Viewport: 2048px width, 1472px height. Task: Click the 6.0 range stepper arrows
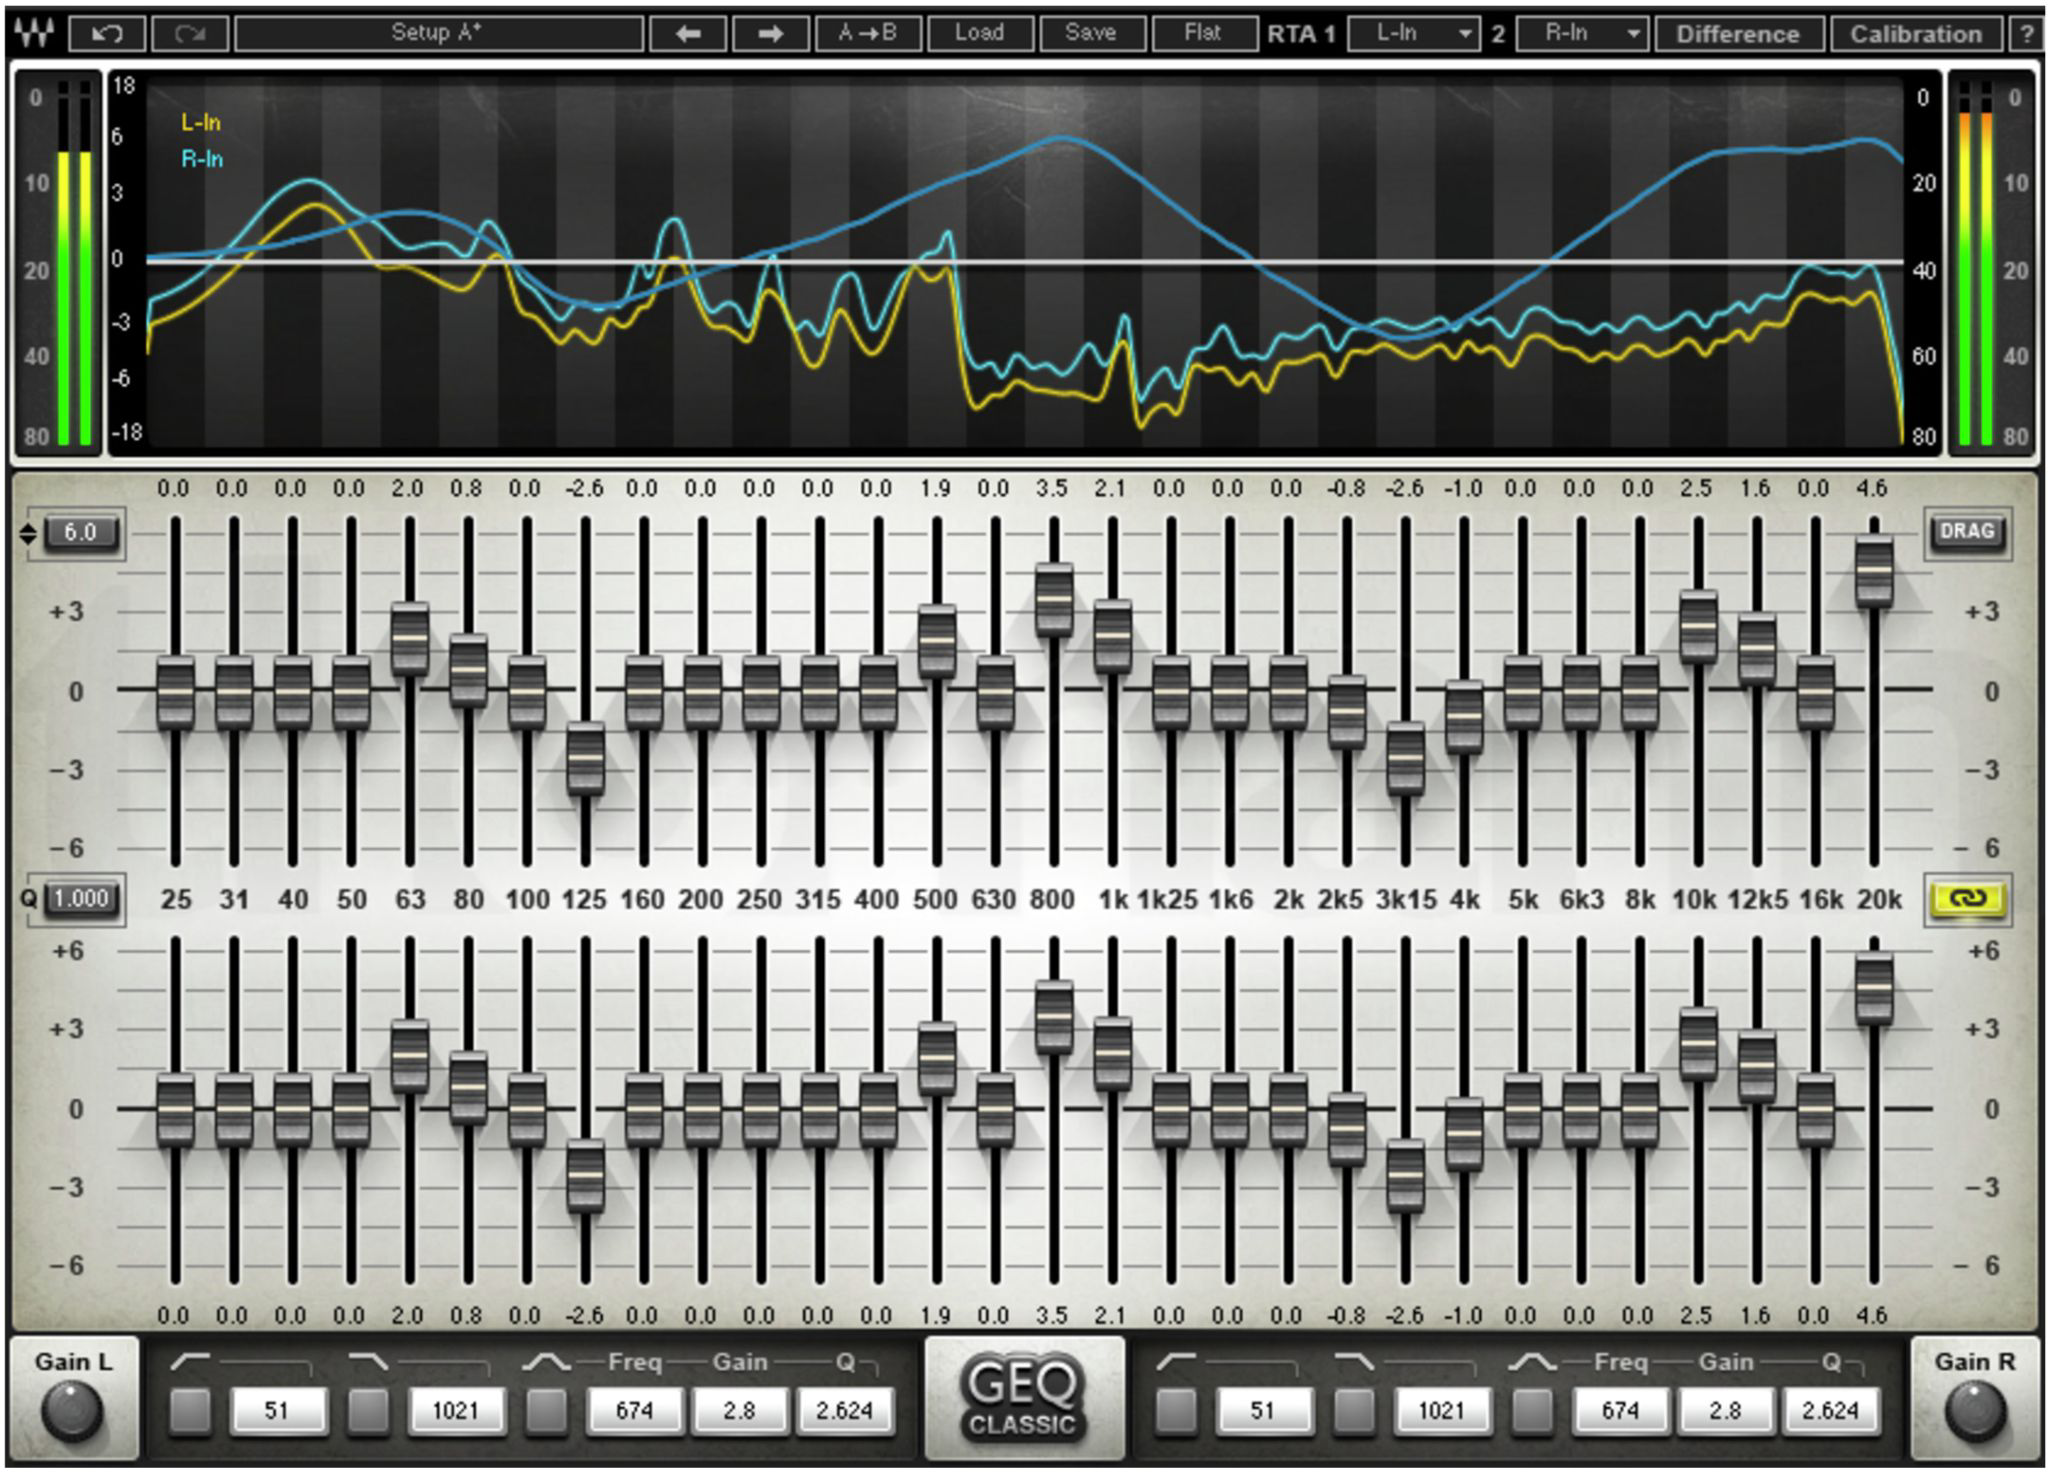pos(28,533)
